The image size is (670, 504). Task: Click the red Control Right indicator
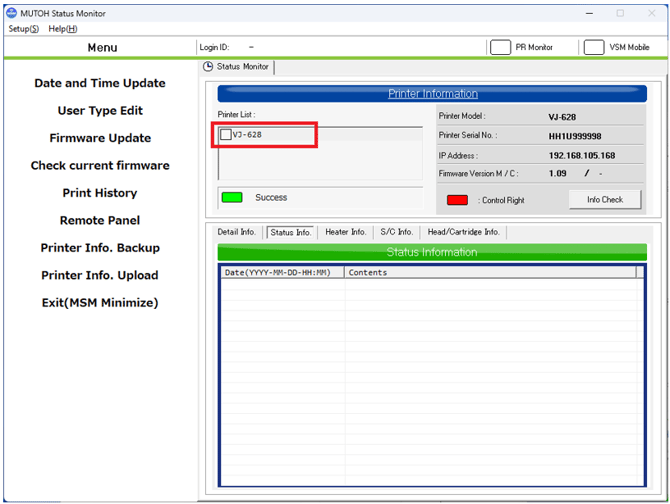(x=457, y=200)
